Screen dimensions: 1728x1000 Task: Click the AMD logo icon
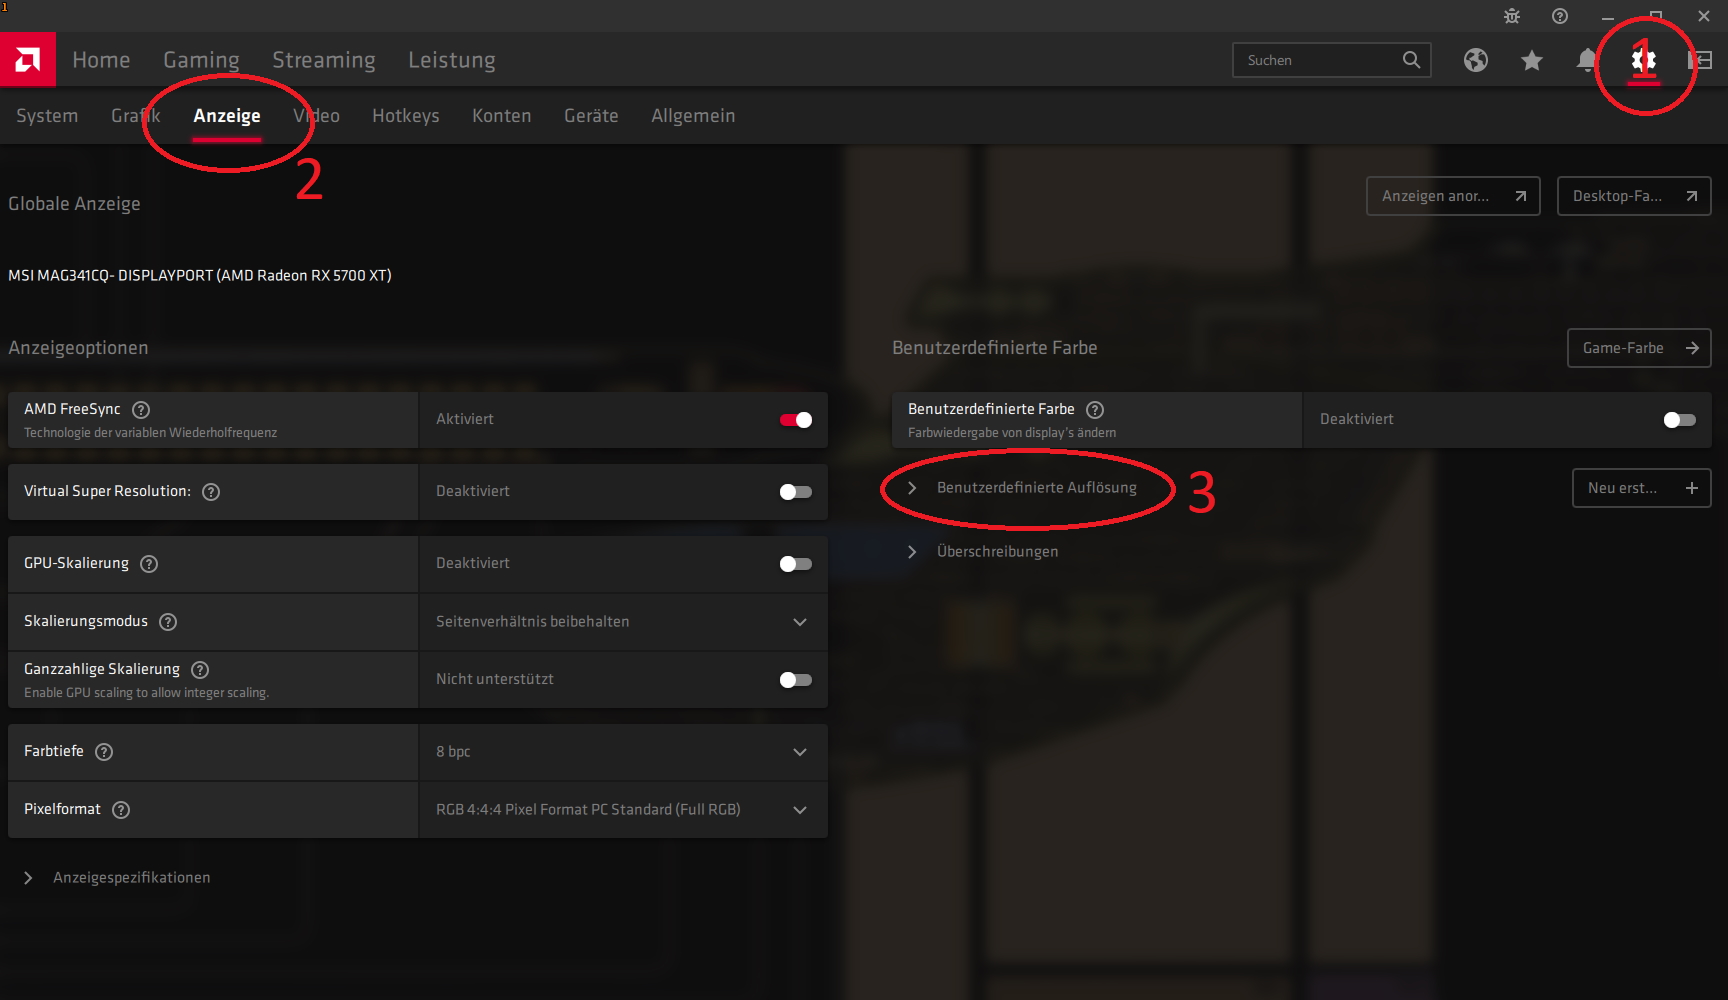[28, 60]
